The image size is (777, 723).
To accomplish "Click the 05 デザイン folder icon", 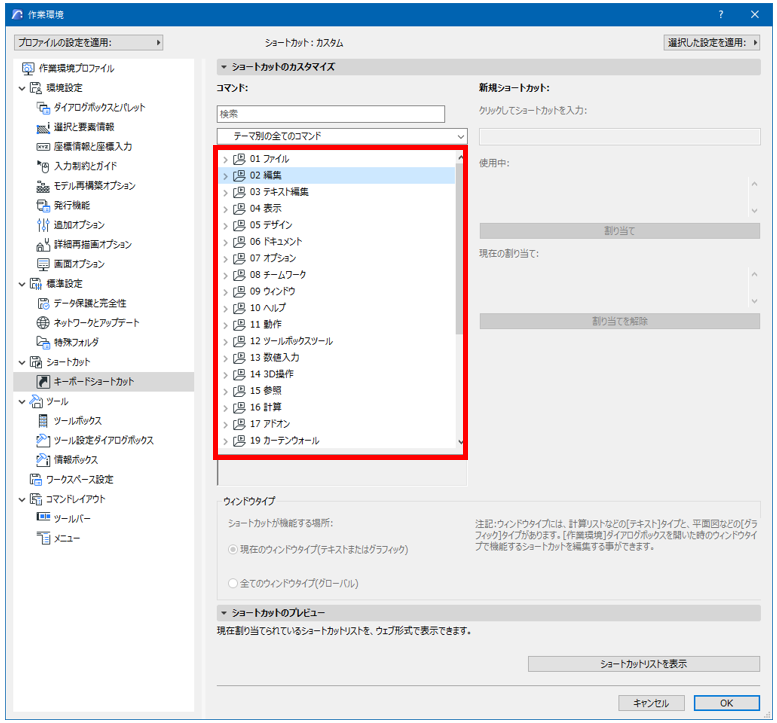I will click(x=239, y=225).
